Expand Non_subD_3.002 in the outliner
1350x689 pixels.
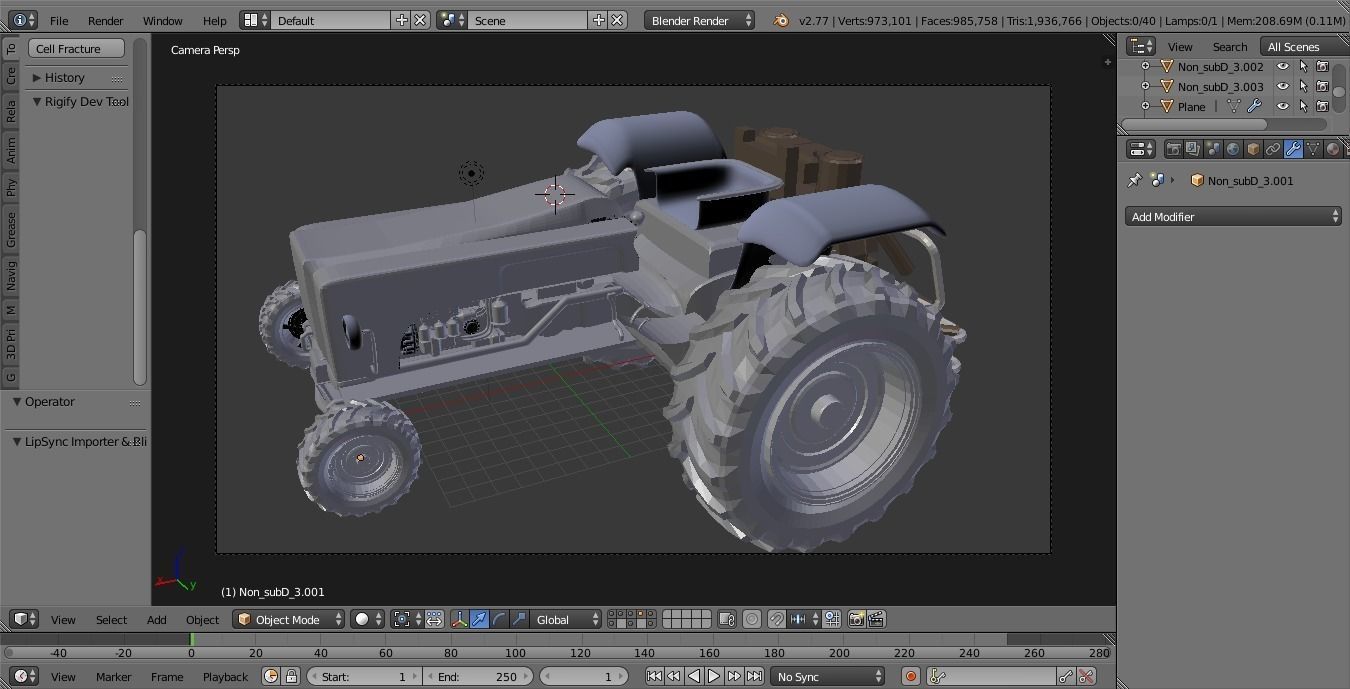pyautogui.click(x=1145, y=66)
